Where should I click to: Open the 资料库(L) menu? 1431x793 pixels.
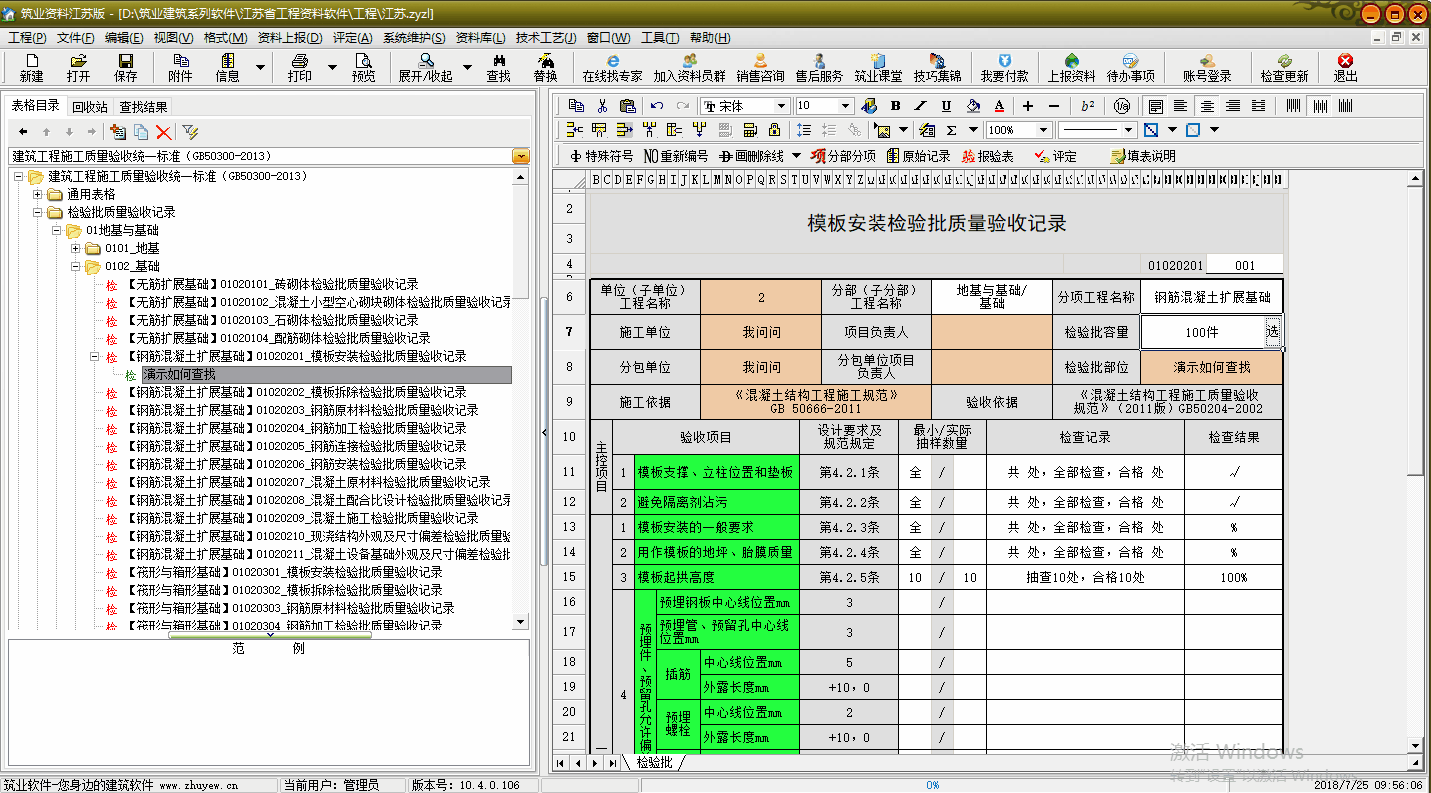point(480,38)
